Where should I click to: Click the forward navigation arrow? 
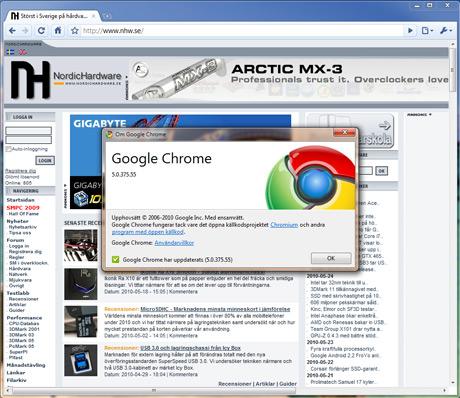pos(25,31)
